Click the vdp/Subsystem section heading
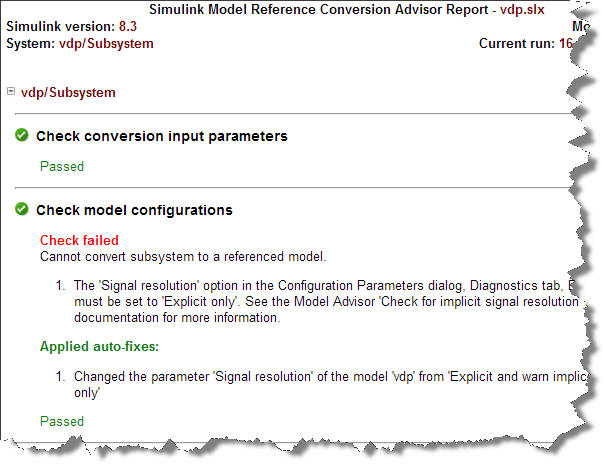 [x=68, y=93]
